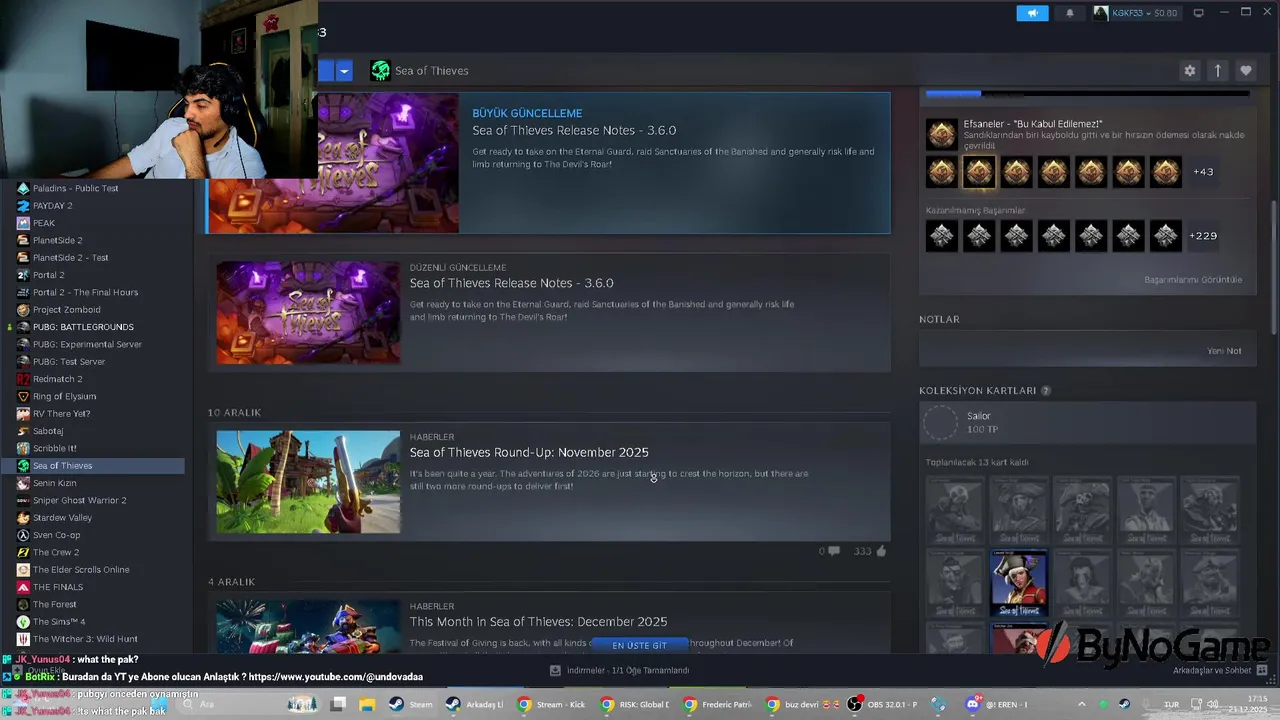
Task: Open the Round-Up: November 2025 news post
Action: click(x=549, y=481)
